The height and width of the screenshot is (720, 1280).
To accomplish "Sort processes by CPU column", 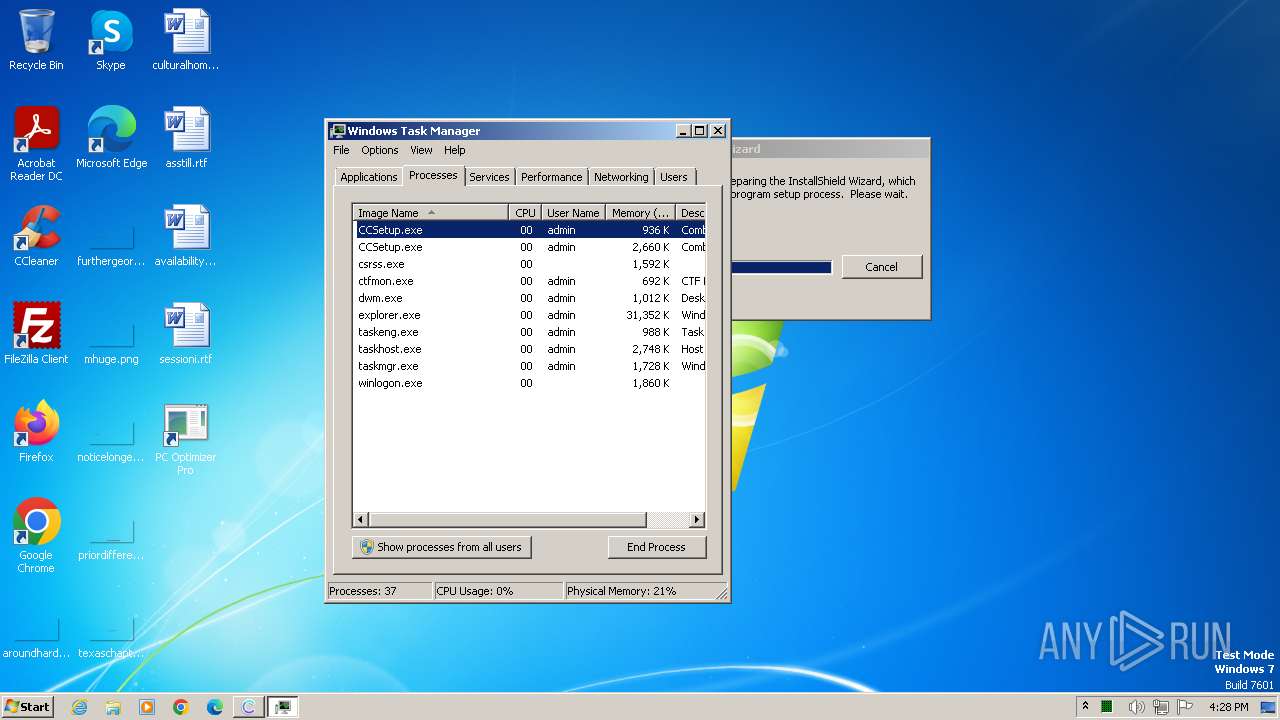I will (x=525, y=213).
